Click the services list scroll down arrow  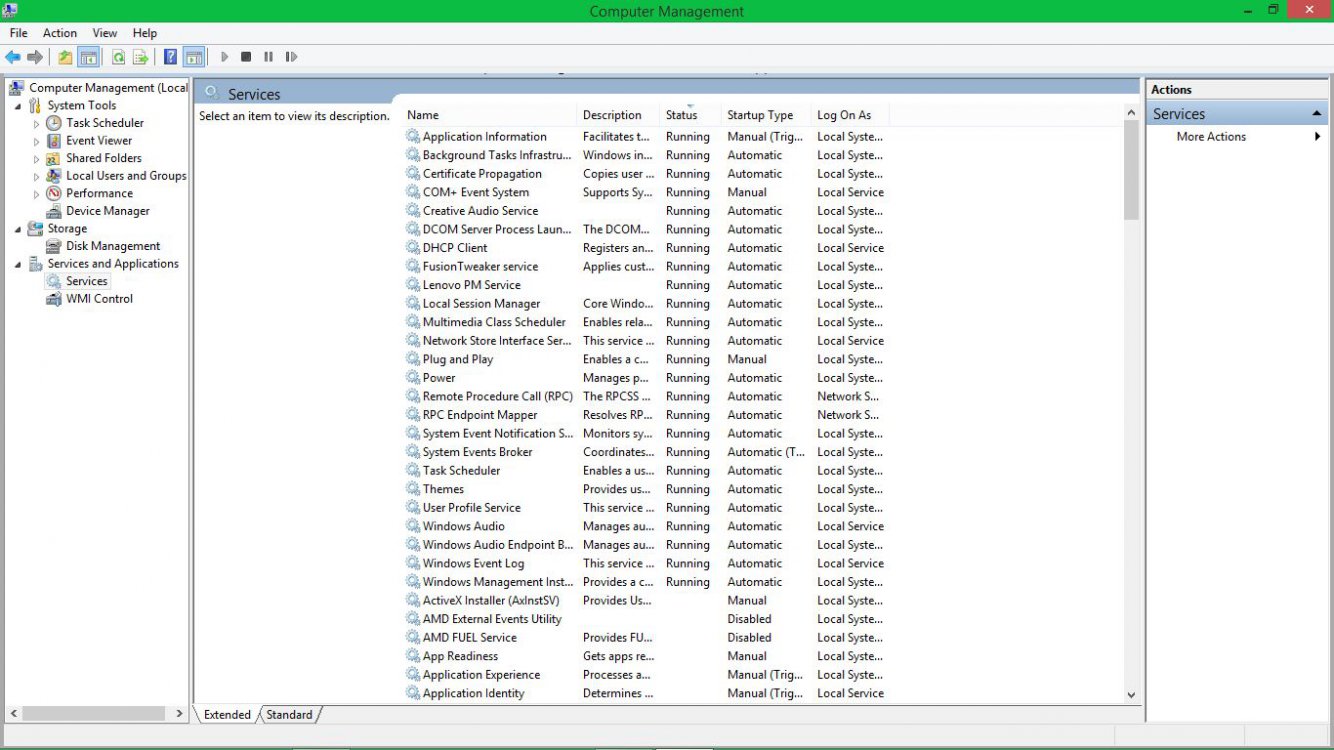tap(1131, 695)
